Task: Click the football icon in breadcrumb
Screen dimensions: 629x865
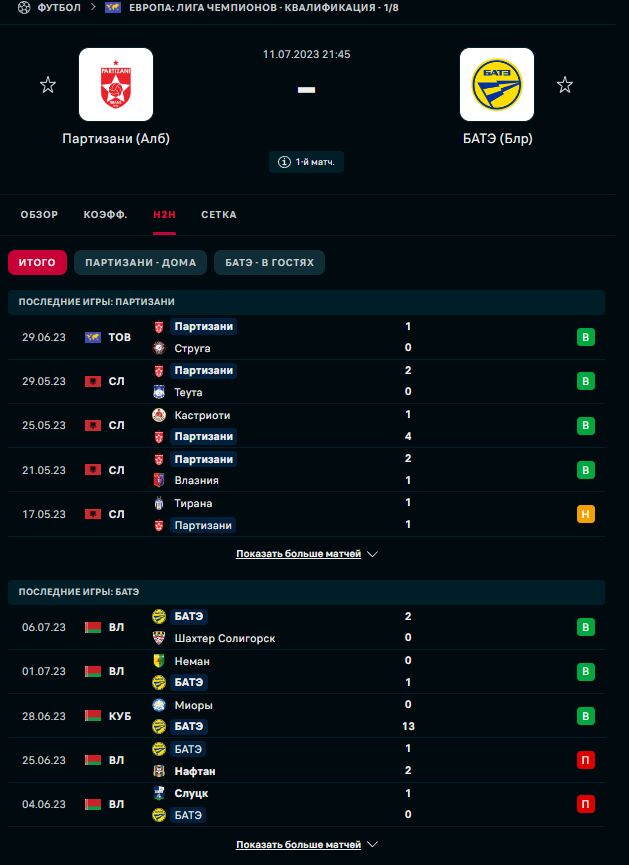Action: click(24, 8)
